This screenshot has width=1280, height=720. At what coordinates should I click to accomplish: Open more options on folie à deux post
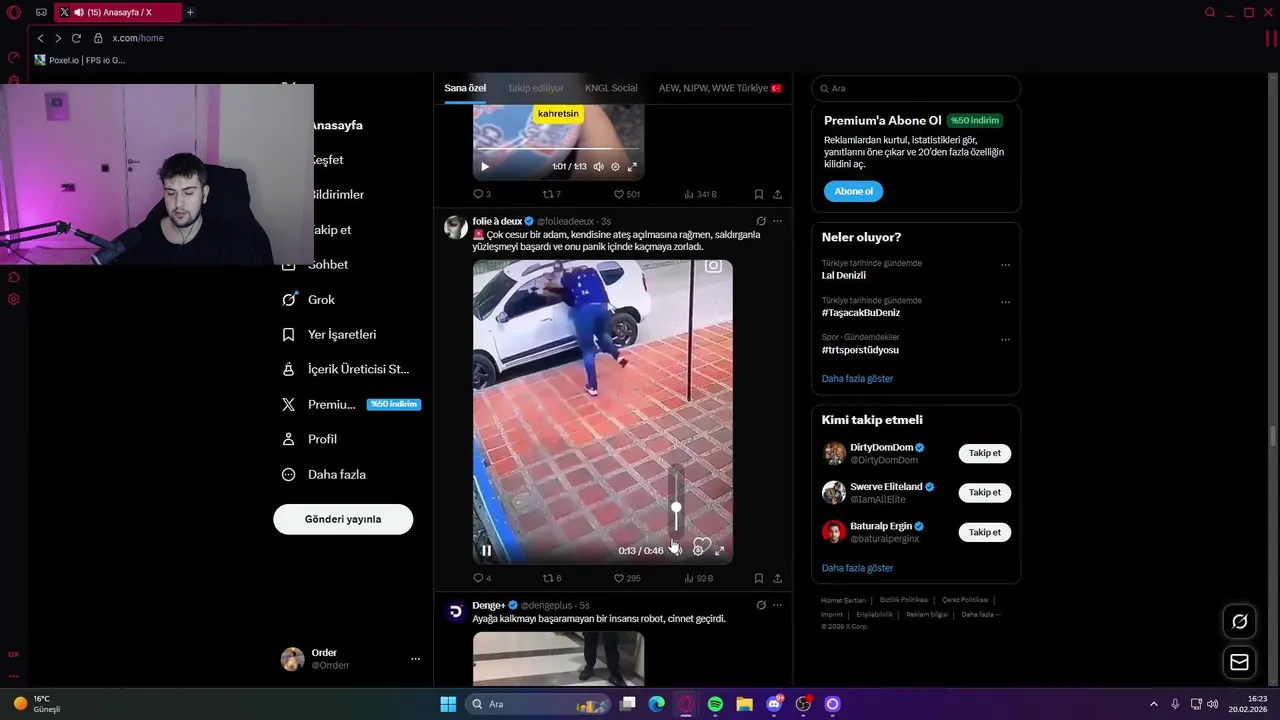point(777,221)
